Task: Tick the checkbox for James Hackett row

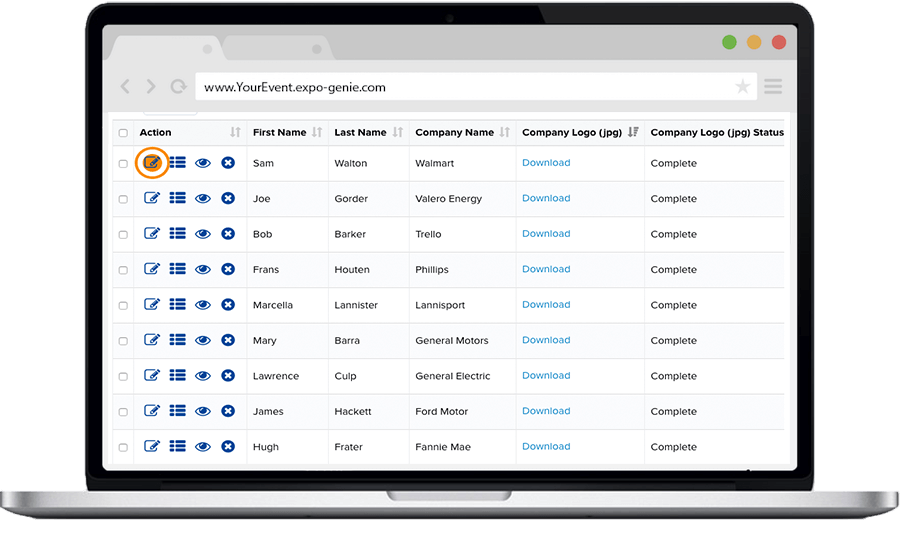Action: click(x=123, y=412)
